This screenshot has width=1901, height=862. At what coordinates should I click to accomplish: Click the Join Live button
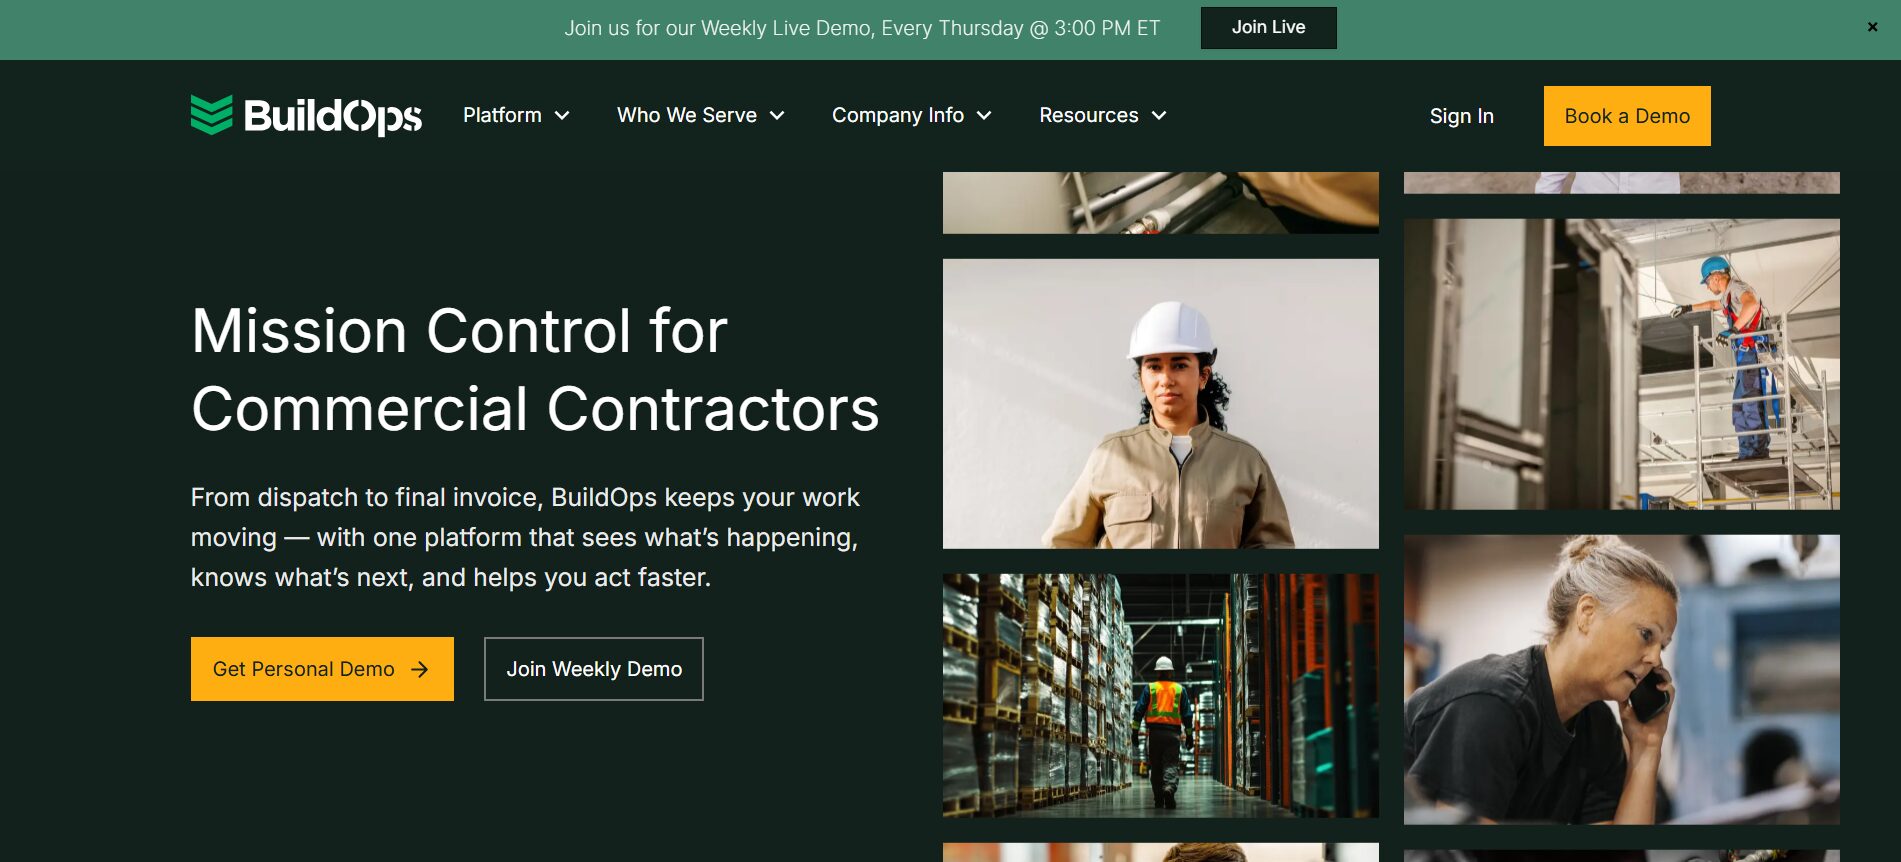1268,28
